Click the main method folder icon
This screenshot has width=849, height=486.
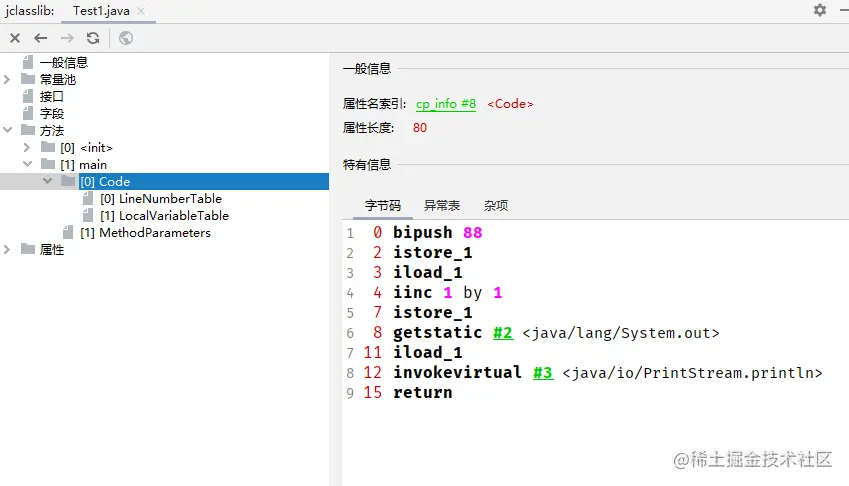tap(48, 164)
